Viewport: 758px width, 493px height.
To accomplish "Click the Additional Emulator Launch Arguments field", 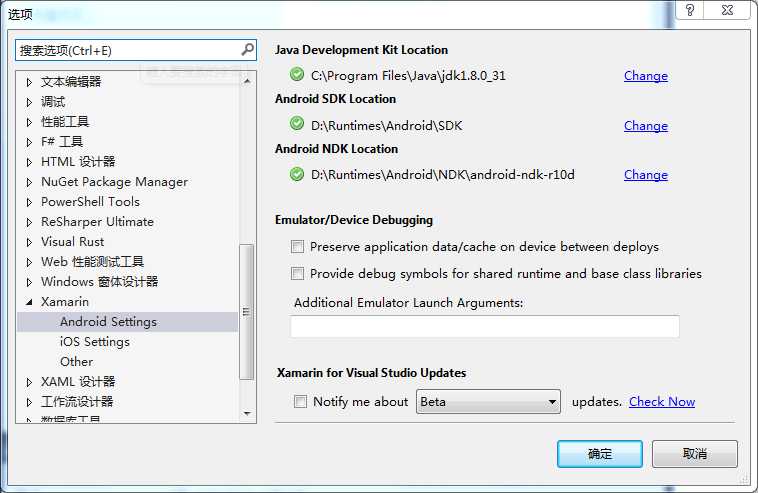I will tap(485, 327).
